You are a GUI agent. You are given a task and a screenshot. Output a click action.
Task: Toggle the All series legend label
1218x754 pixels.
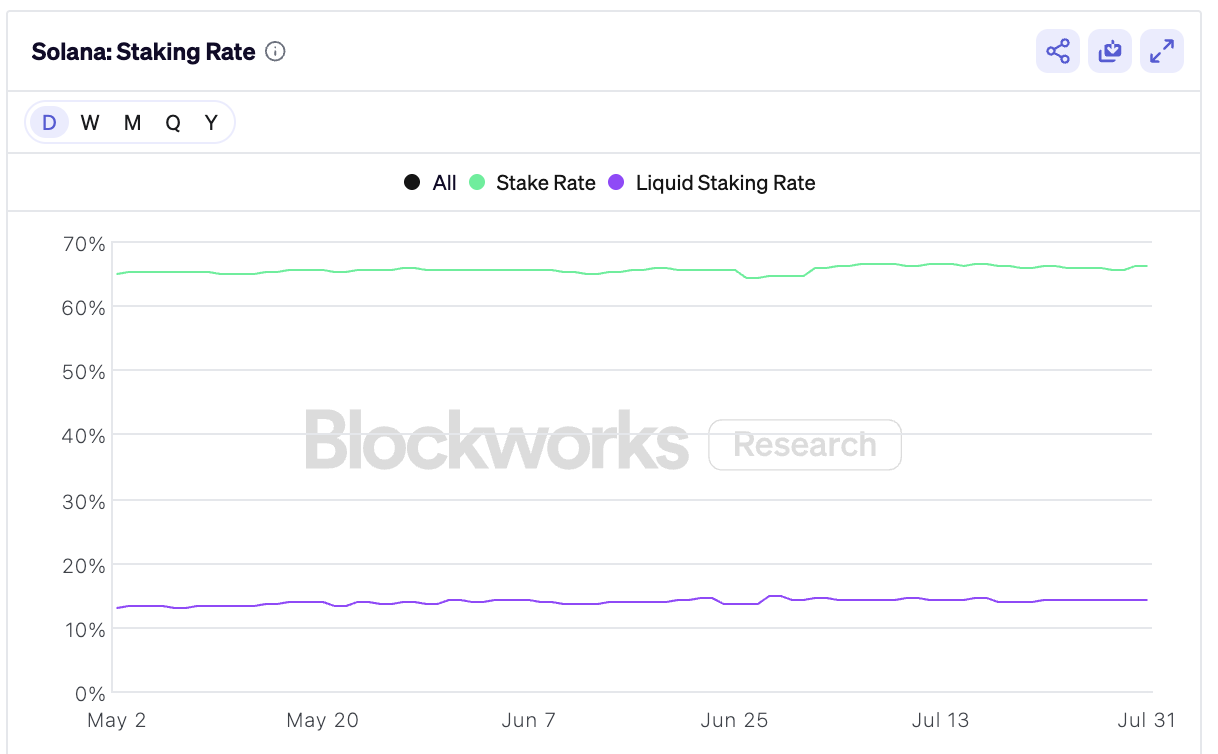tap(444, 183)
